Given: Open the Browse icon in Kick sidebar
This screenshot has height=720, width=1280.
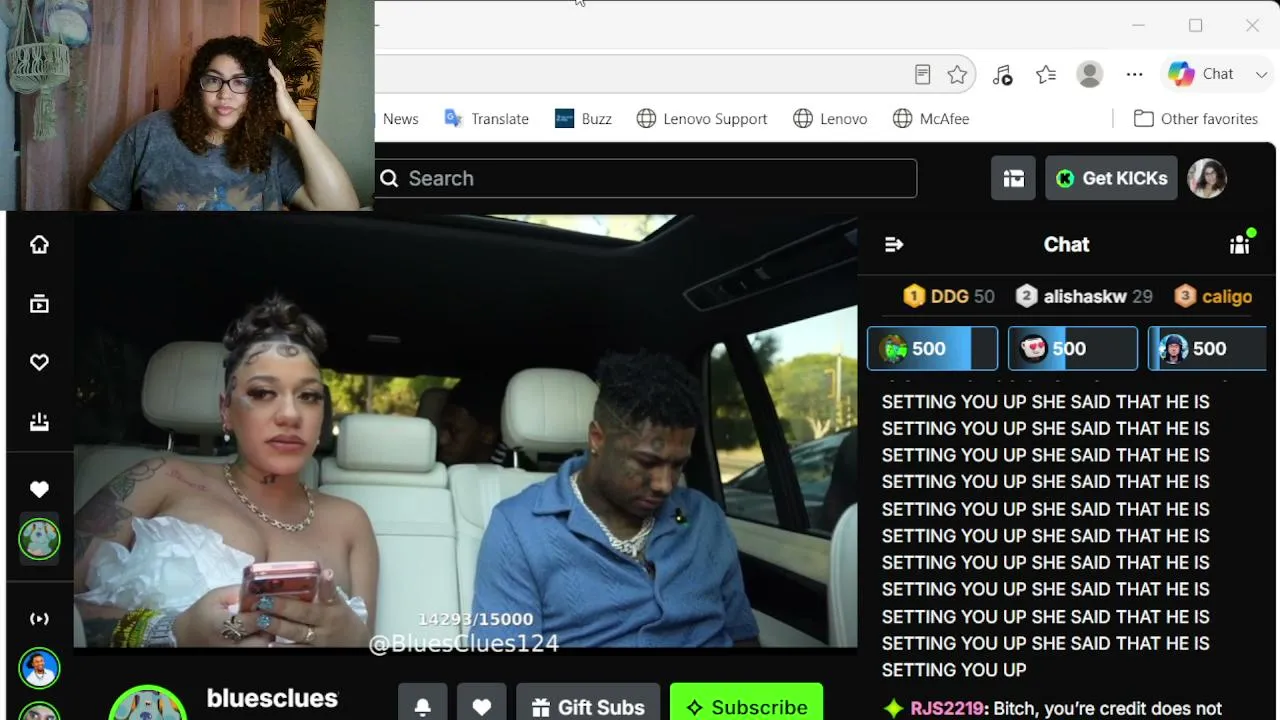Looking at the screenshot, I should pyautogui.click(x=39, y=304).
